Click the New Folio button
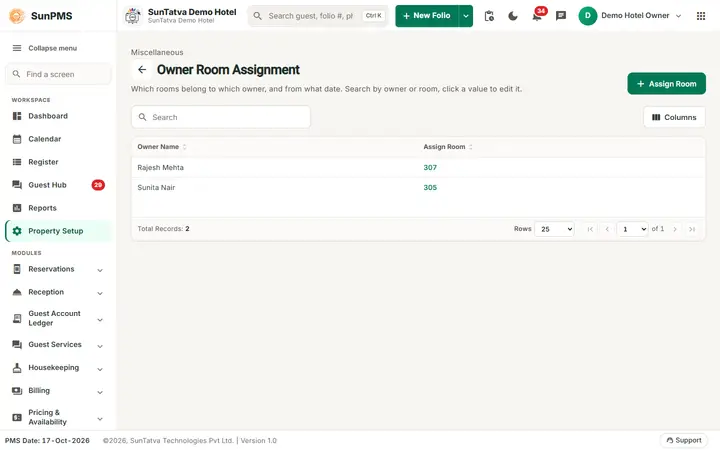The image size is (720, 450). pos(427,16)
